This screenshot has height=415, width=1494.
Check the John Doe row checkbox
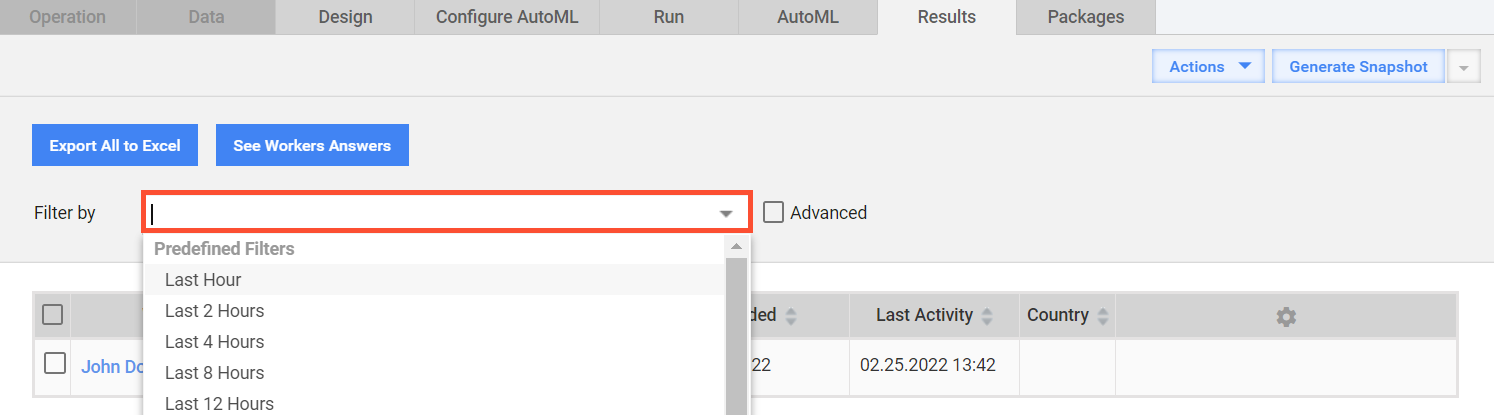point(54,363)
